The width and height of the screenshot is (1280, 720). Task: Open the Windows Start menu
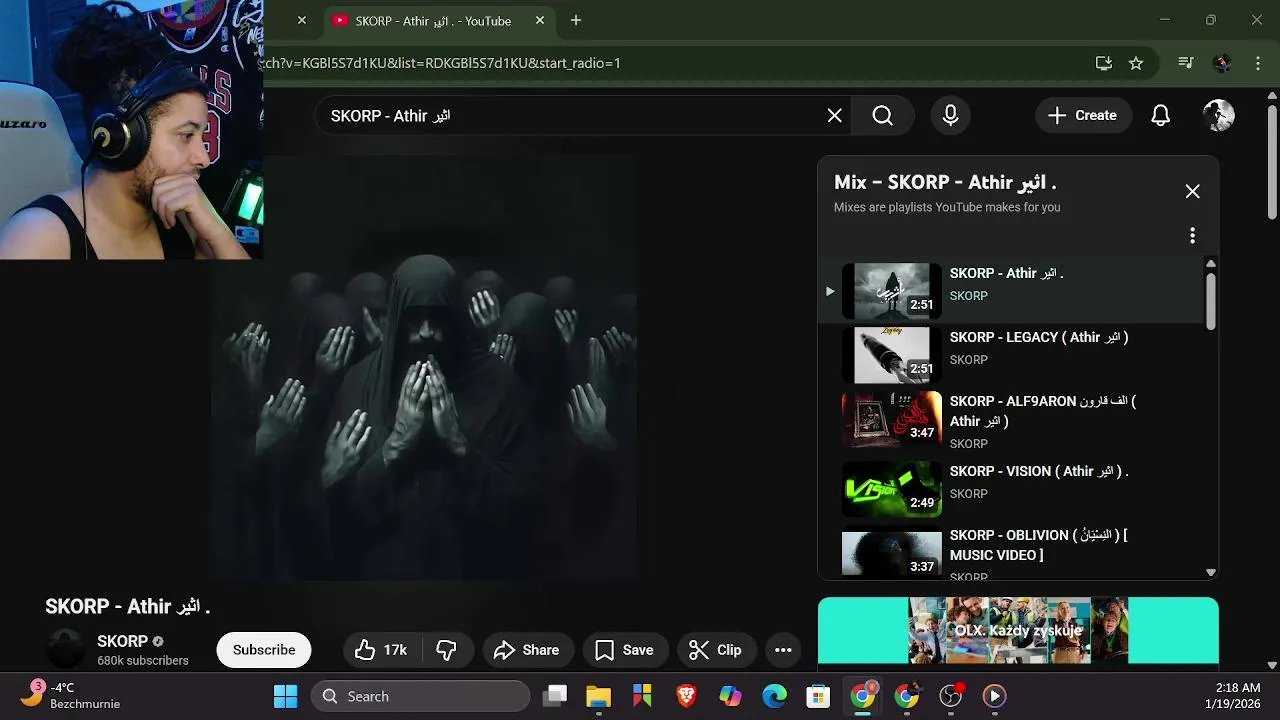click(x=285, y=696)
